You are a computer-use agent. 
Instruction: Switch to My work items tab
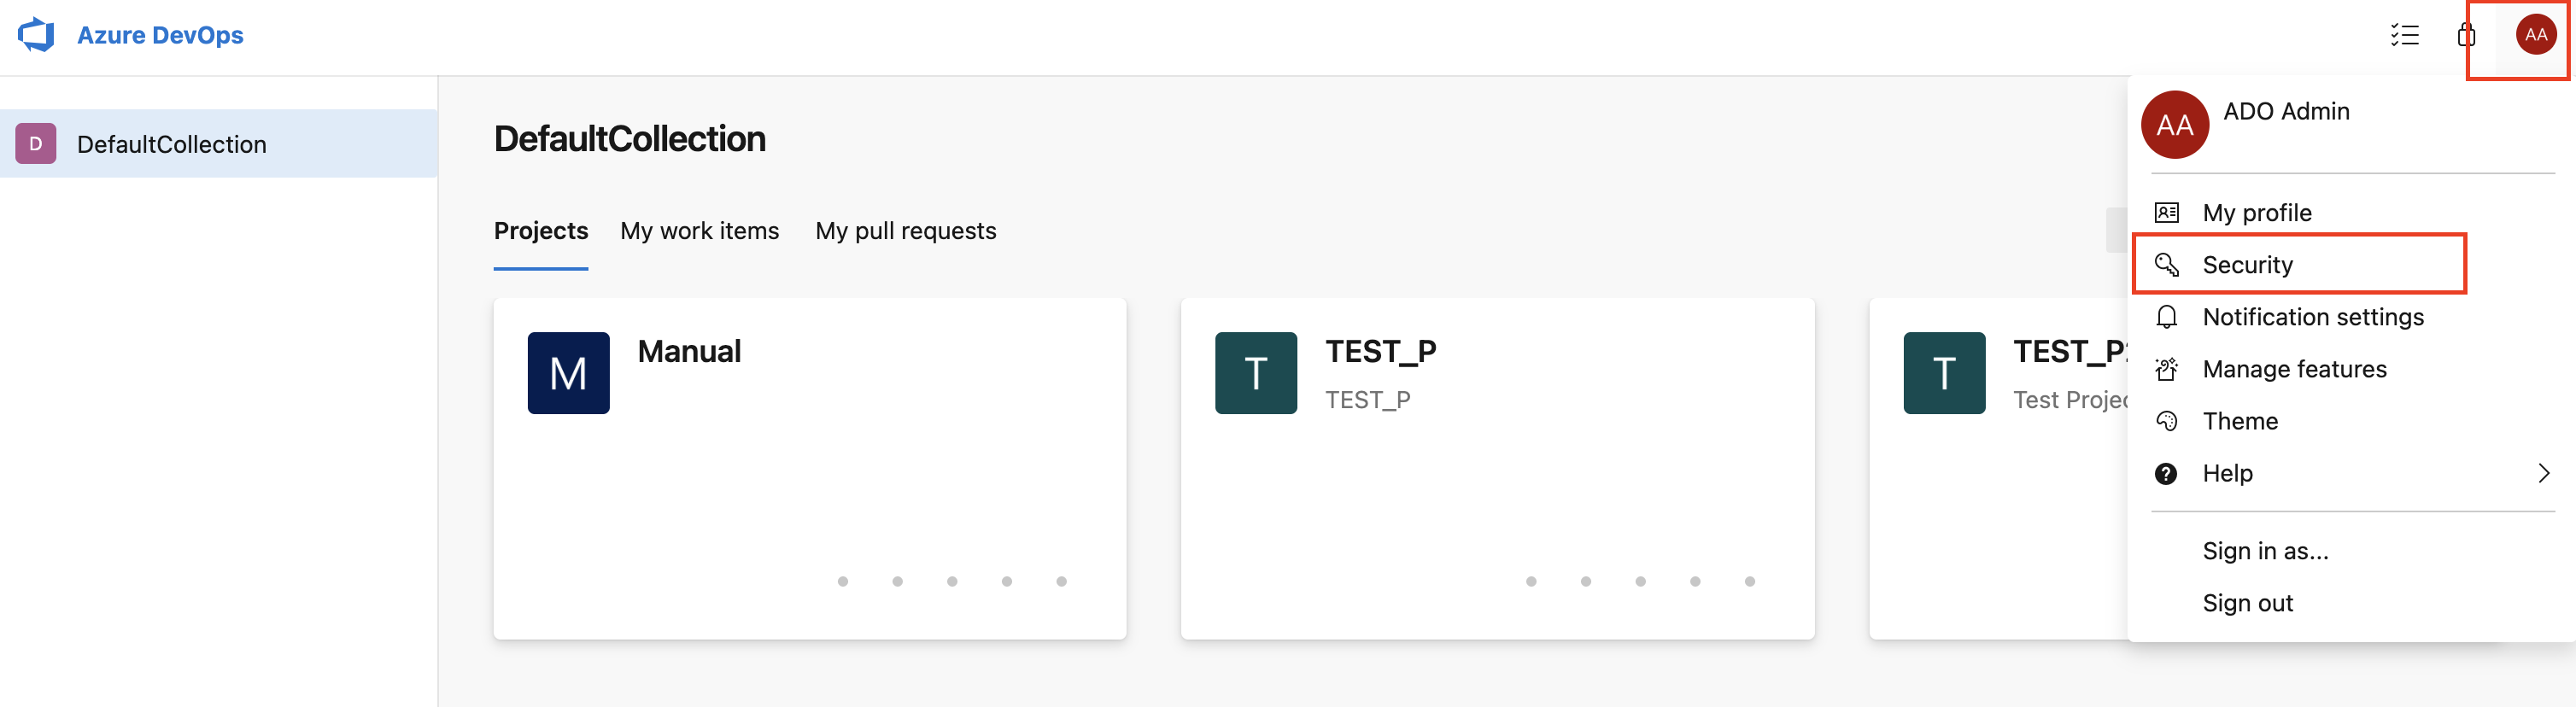699,231
